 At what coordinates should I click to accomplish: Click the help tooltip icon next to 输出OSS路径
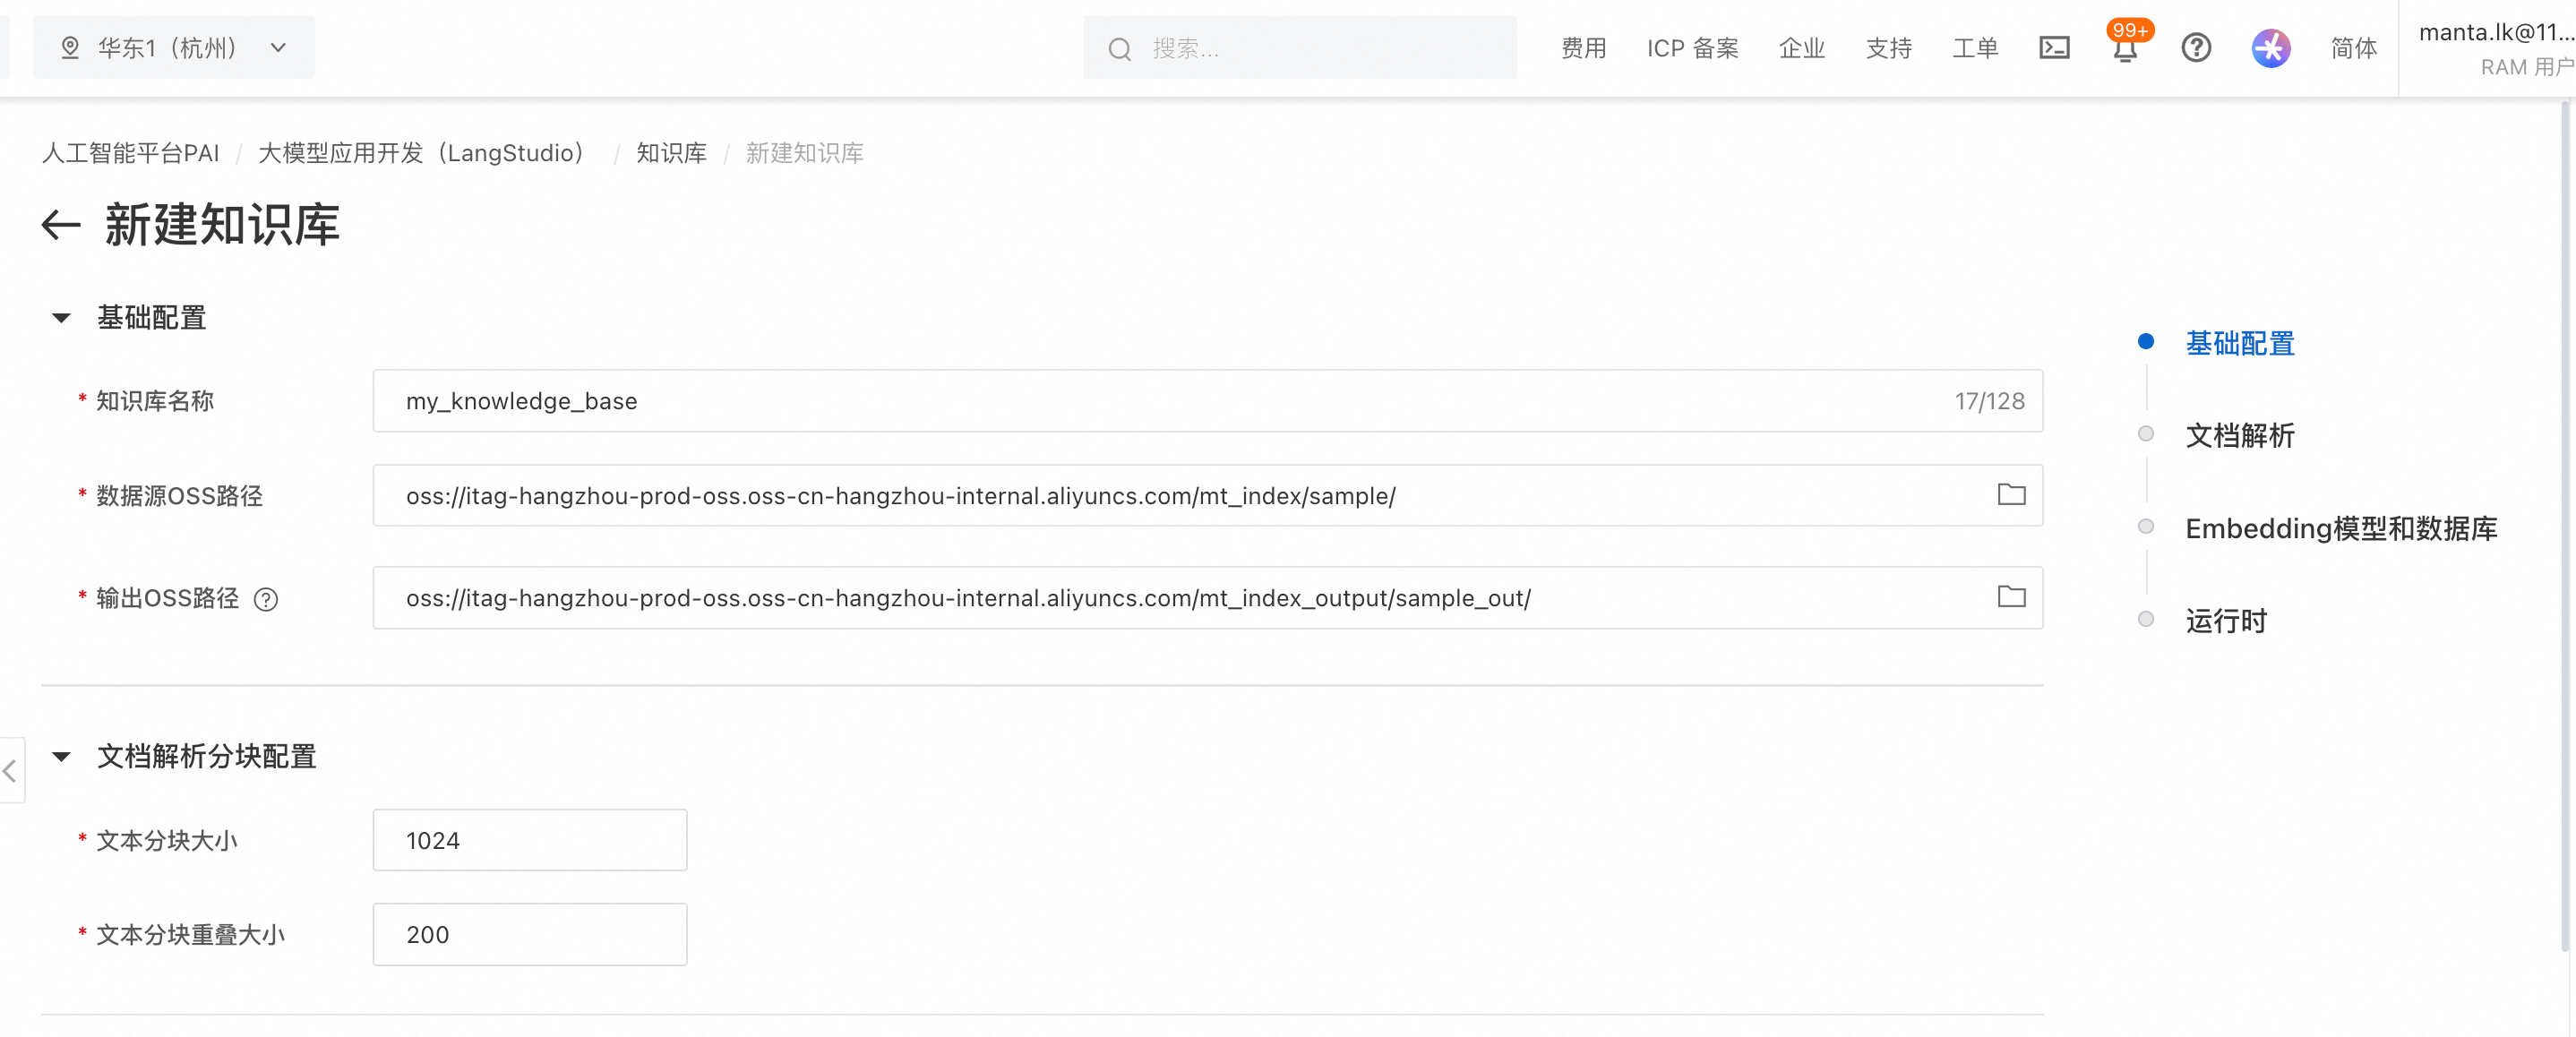266,599
